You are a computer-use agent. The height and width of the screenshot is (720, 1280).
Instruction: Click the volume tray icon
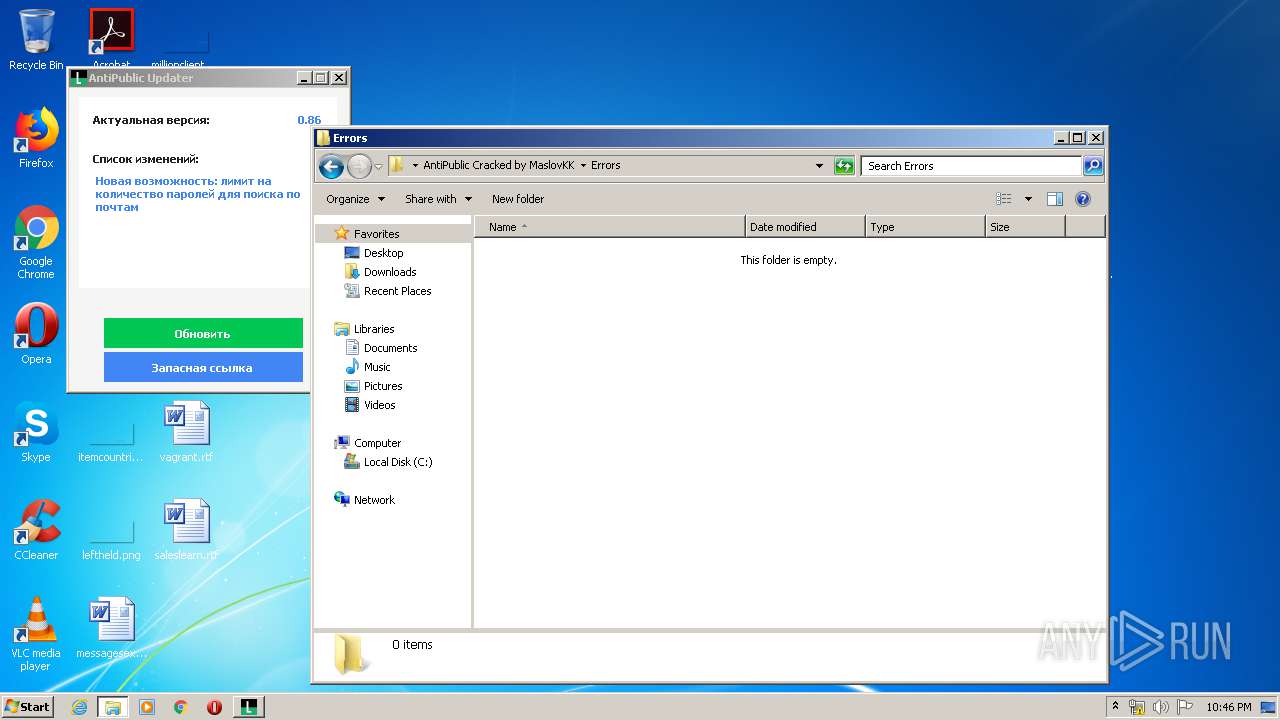pyautogui.click(x=1161, y=707)
